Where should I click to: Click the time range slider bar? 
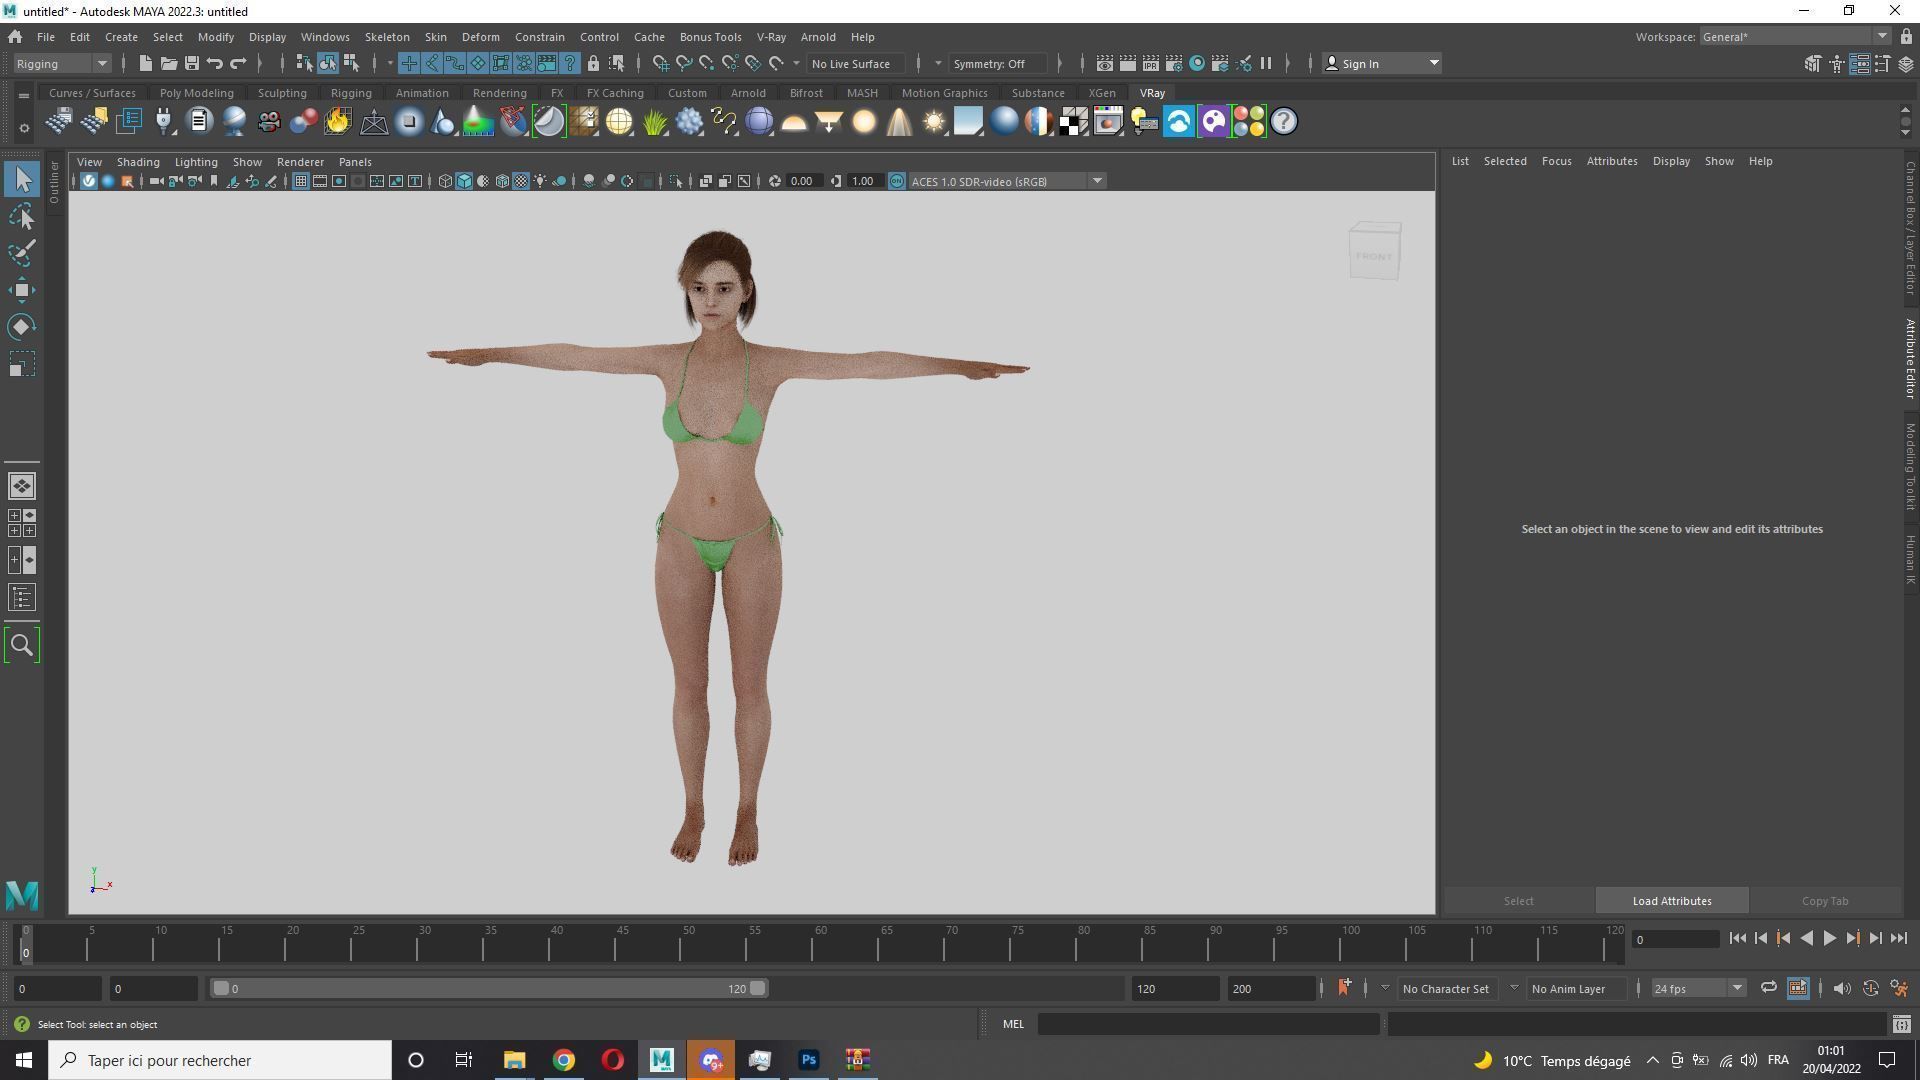(x=488, y=988)
